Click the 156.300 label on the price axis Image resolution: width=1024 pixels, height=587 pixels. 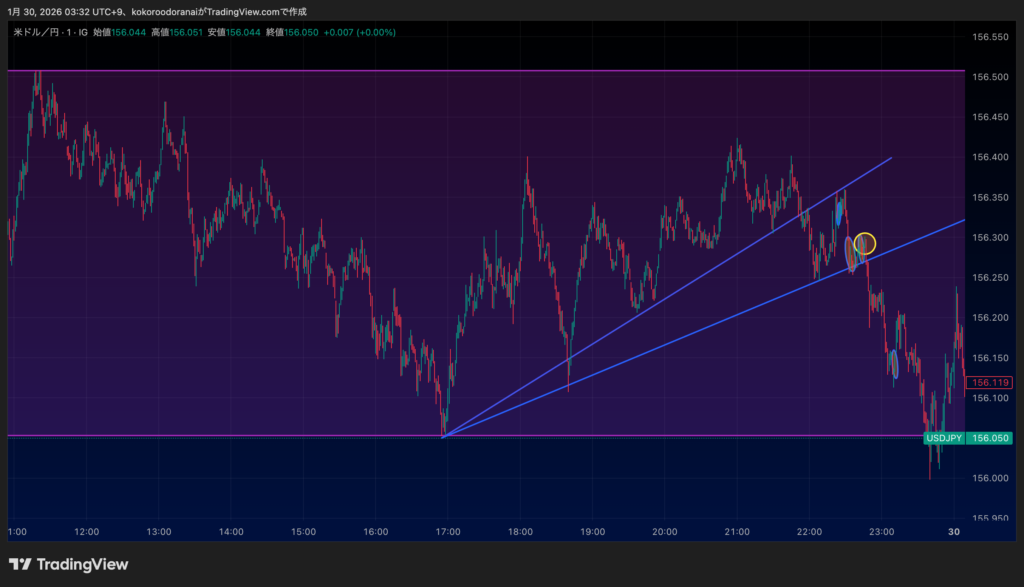coord(989,238)
